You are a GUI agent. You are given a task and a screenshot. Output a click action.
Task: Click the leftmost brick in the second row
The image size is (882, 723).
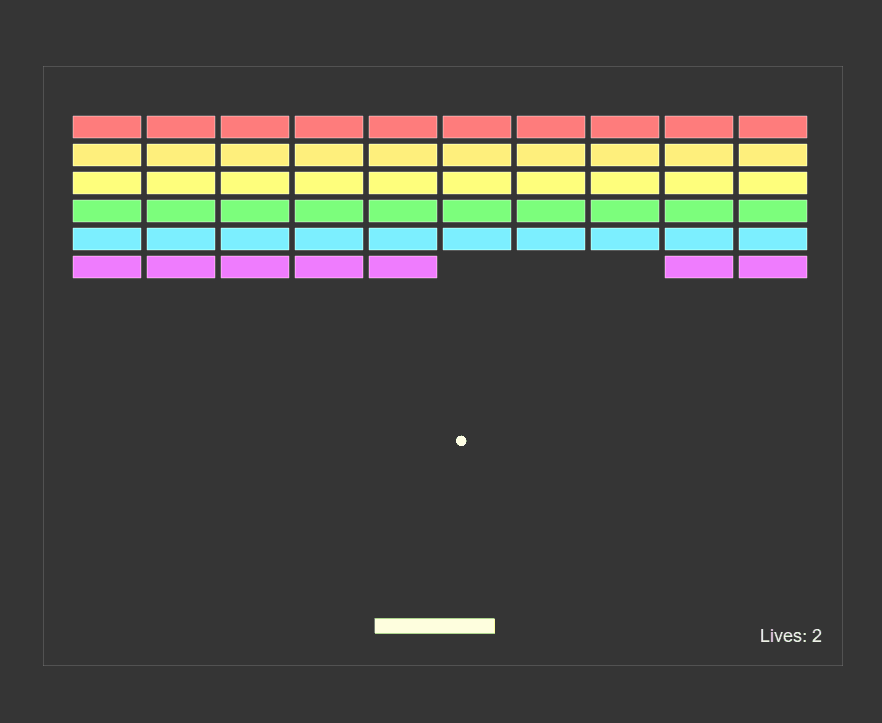click(107, 155)
